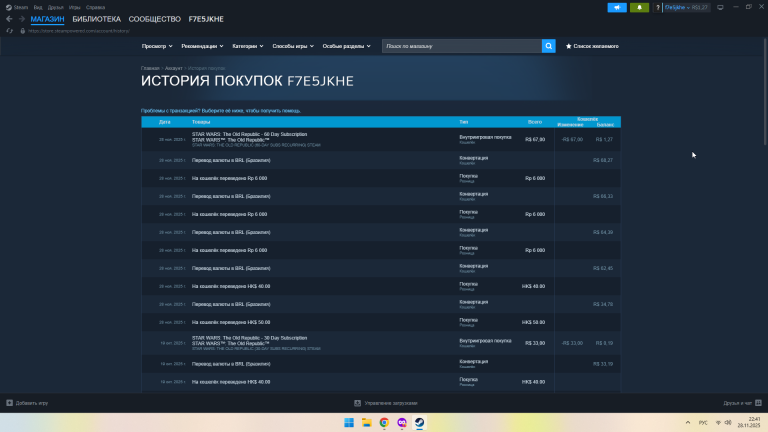The height and width of the screenshot is (432, 768).
Task: Open the taskbar clock showing 22:41
Action: [749, 422]
